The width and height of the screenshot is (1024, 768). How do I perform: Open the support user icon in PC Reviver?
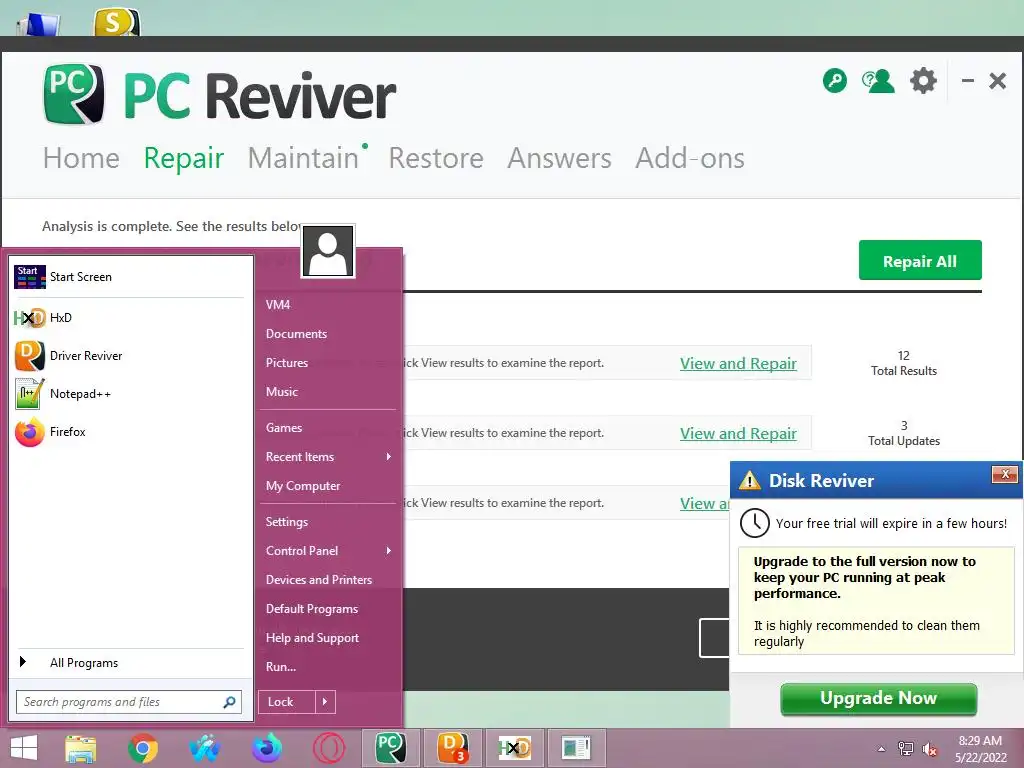tap(878, 81)
